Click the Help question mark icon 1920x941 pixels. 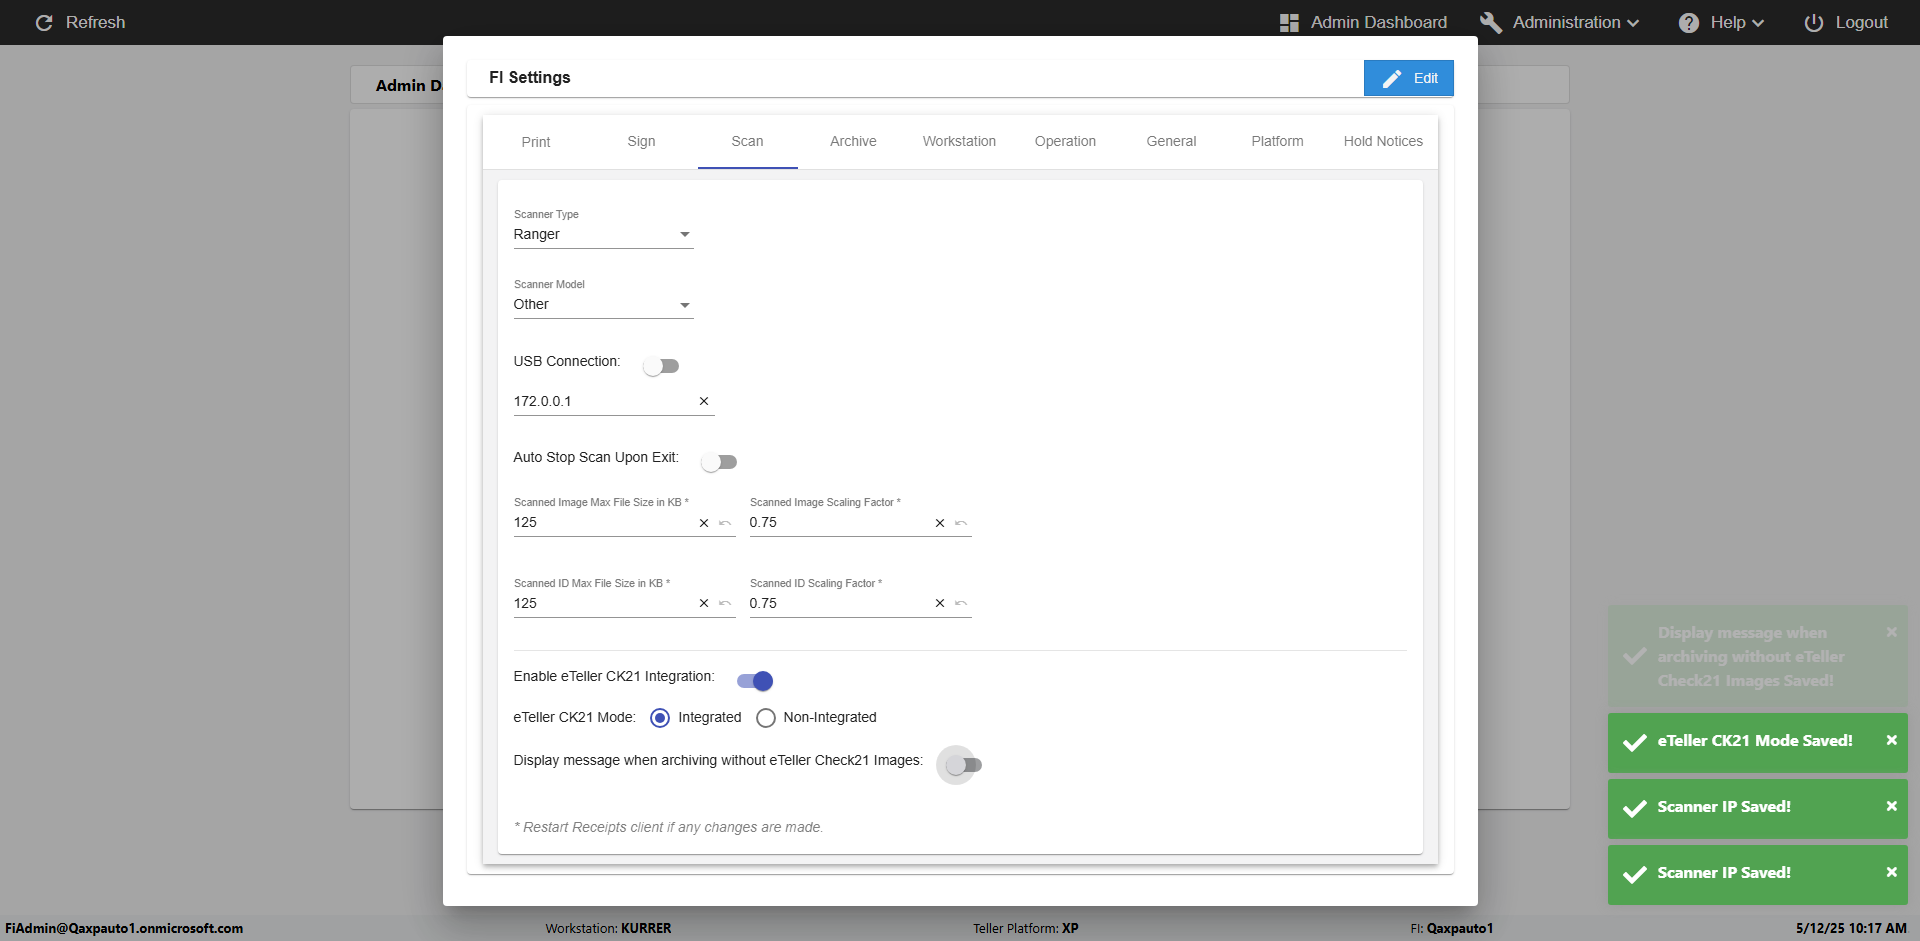coord(1689,22)
